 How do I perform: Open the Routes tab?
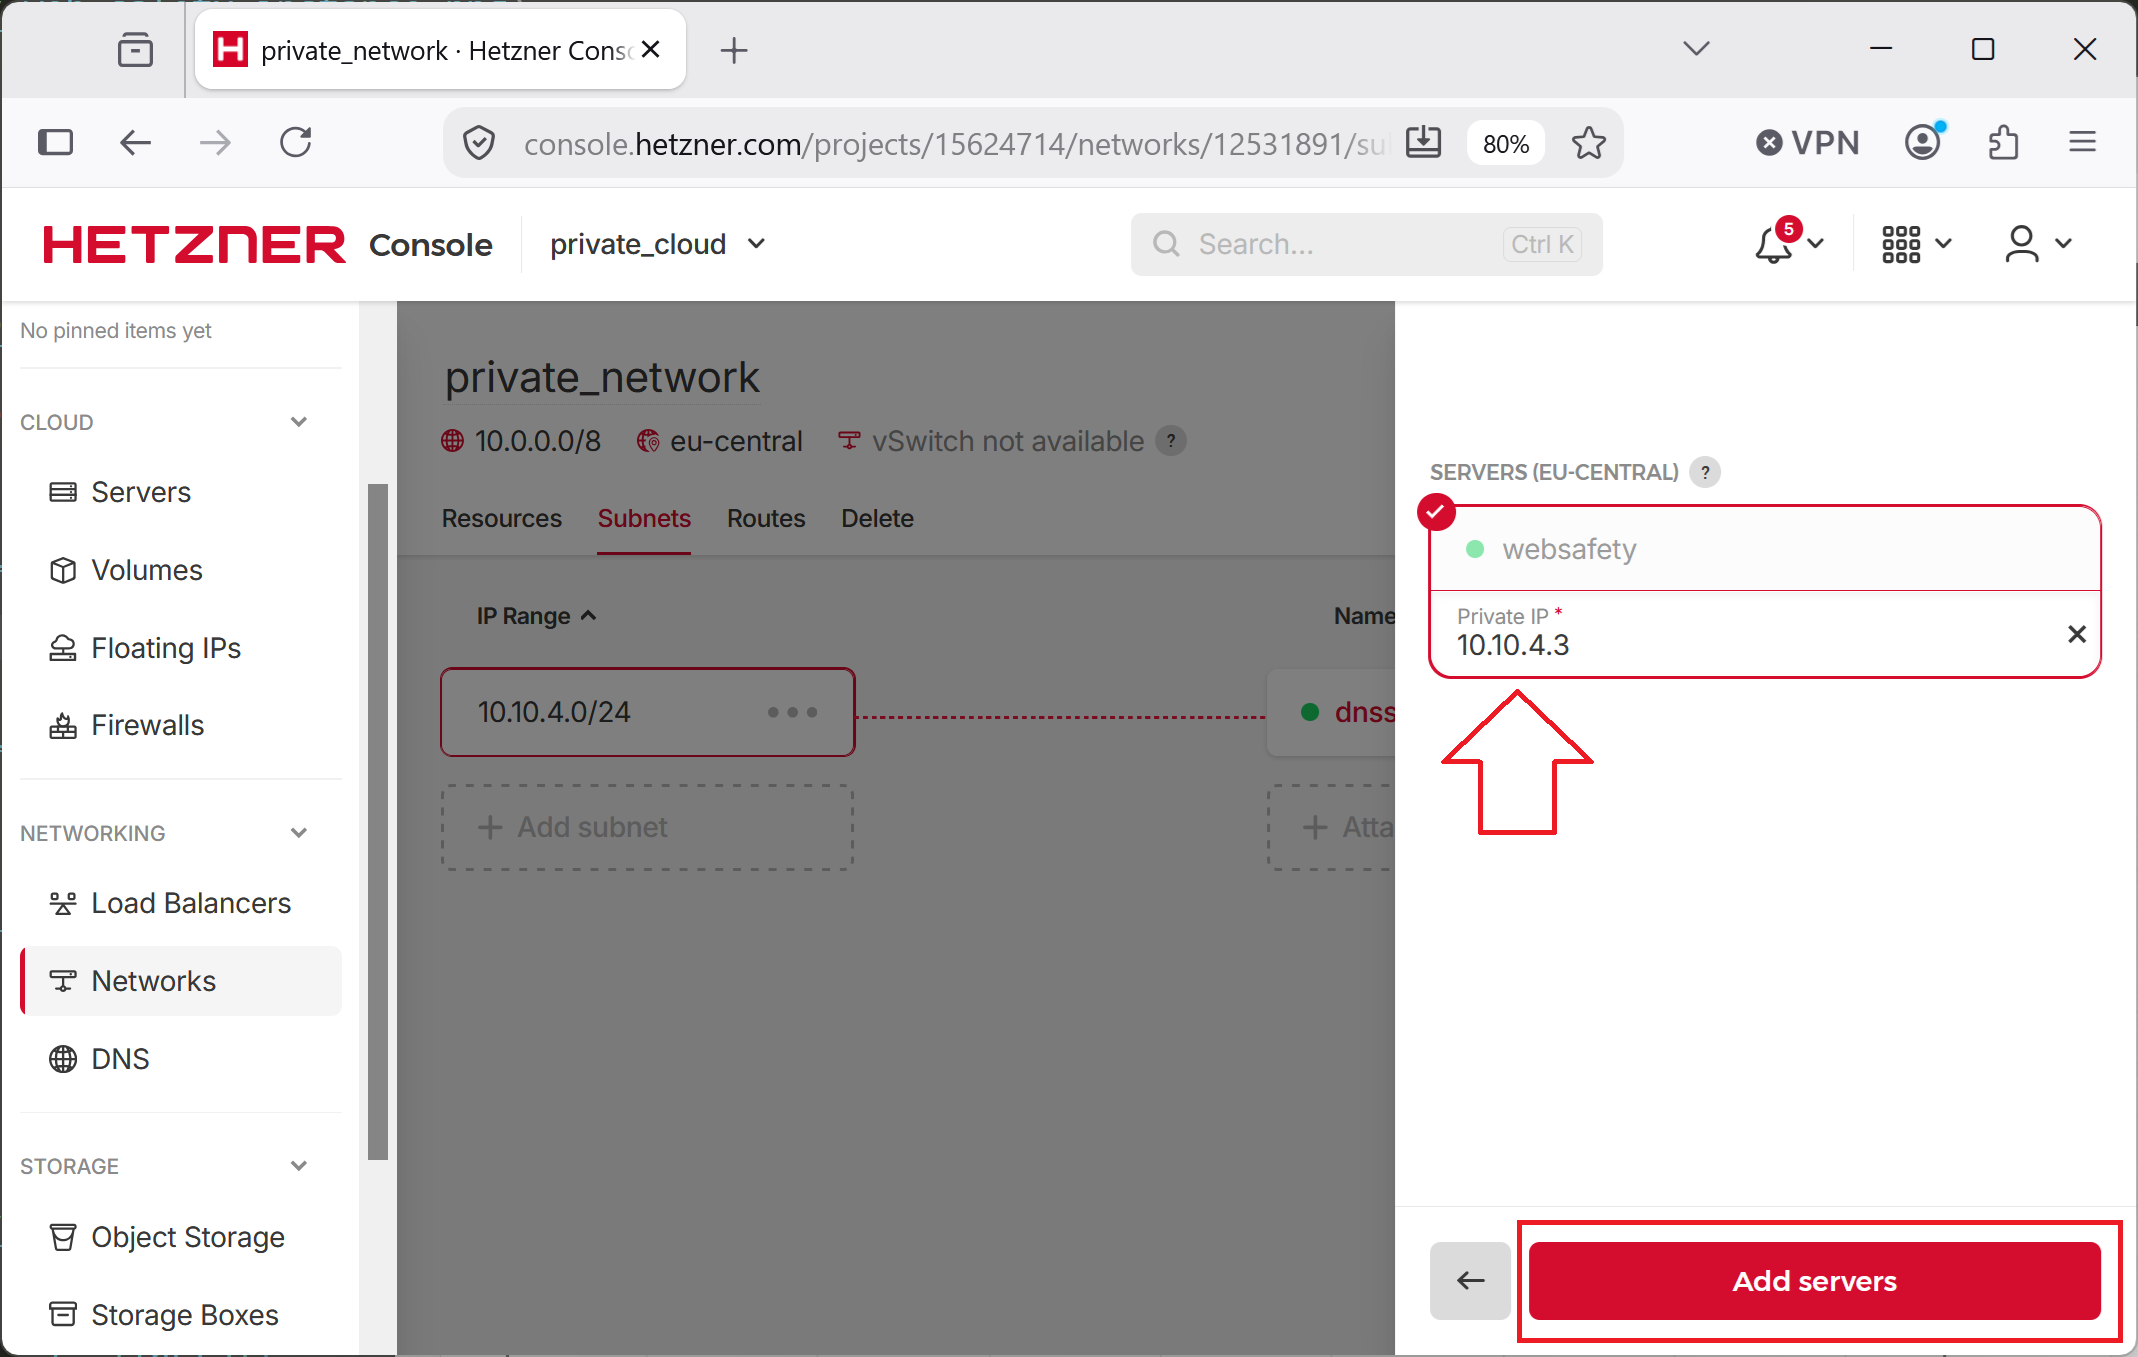pos(766,518)
